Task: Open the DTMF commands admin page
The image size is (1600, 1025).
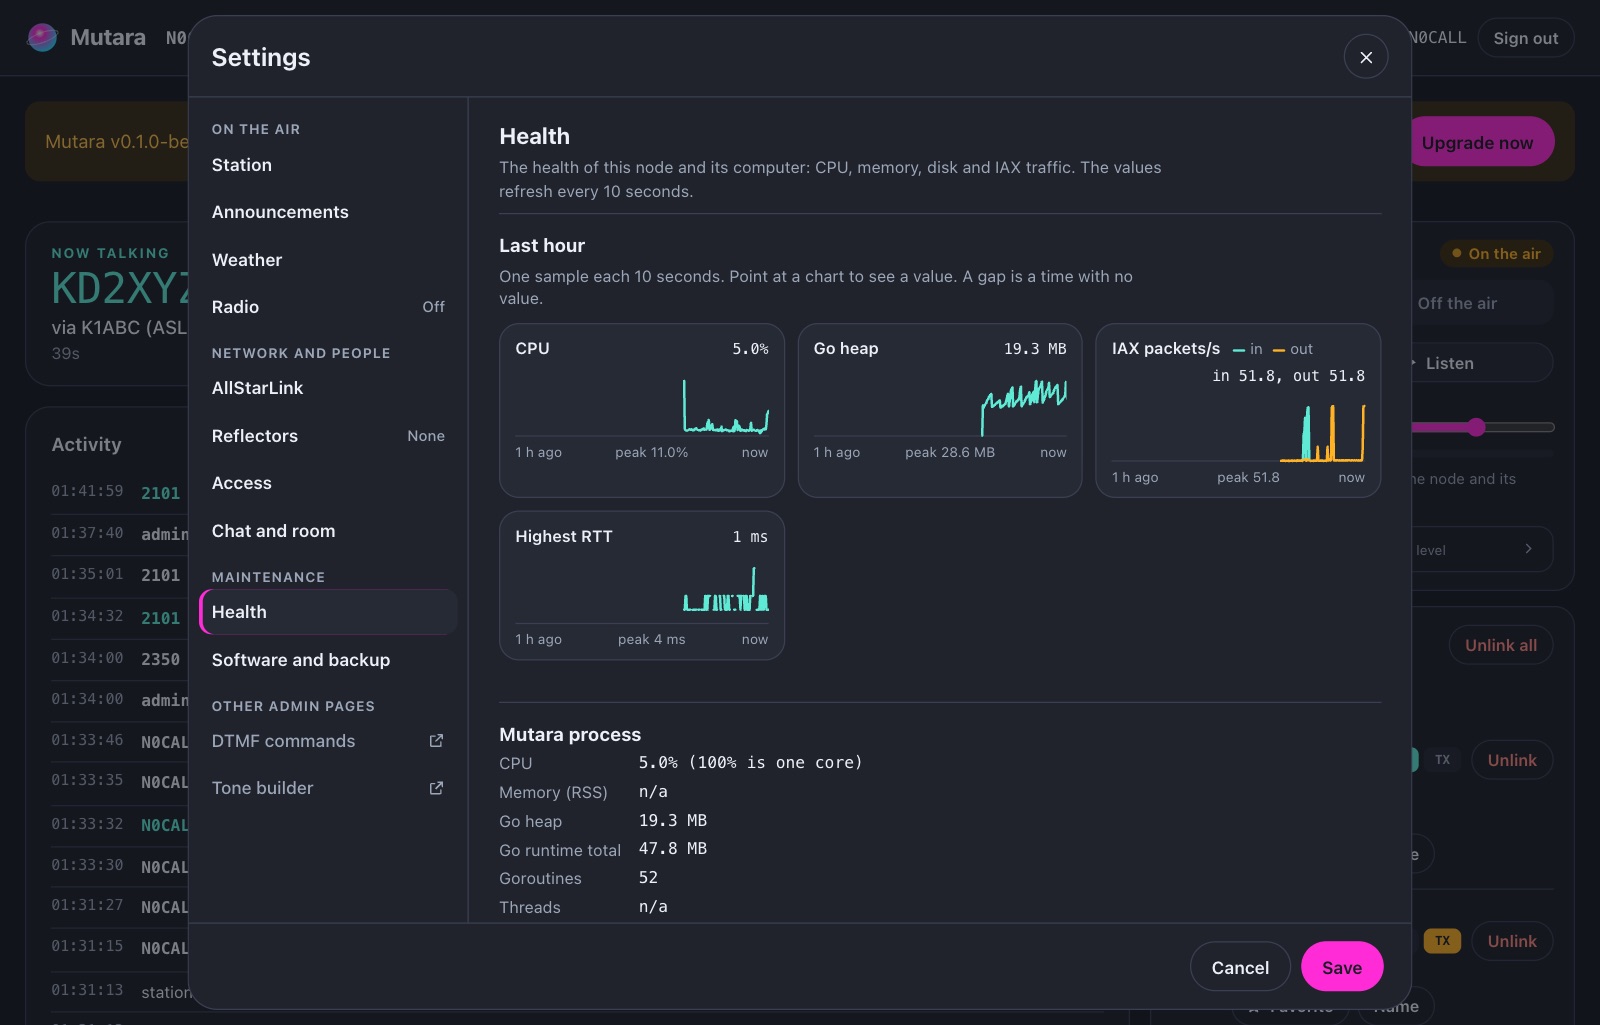Action: click(328, 741)
